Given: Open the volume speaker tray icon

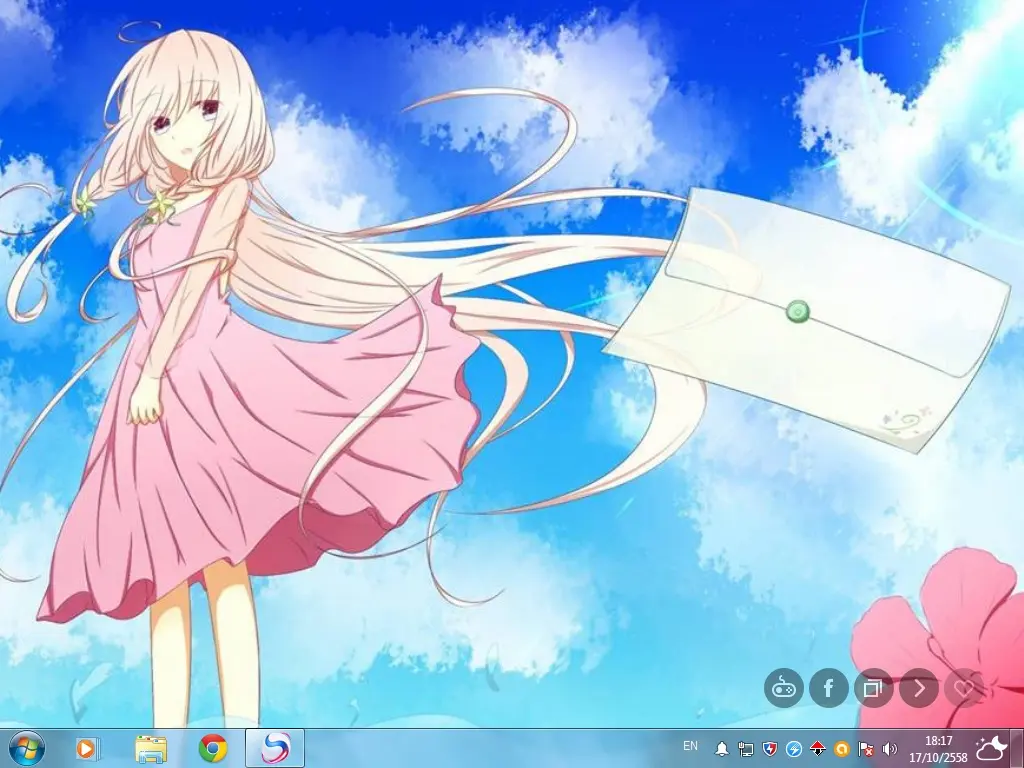Looking at the screenshot, I should click(889, 749).
